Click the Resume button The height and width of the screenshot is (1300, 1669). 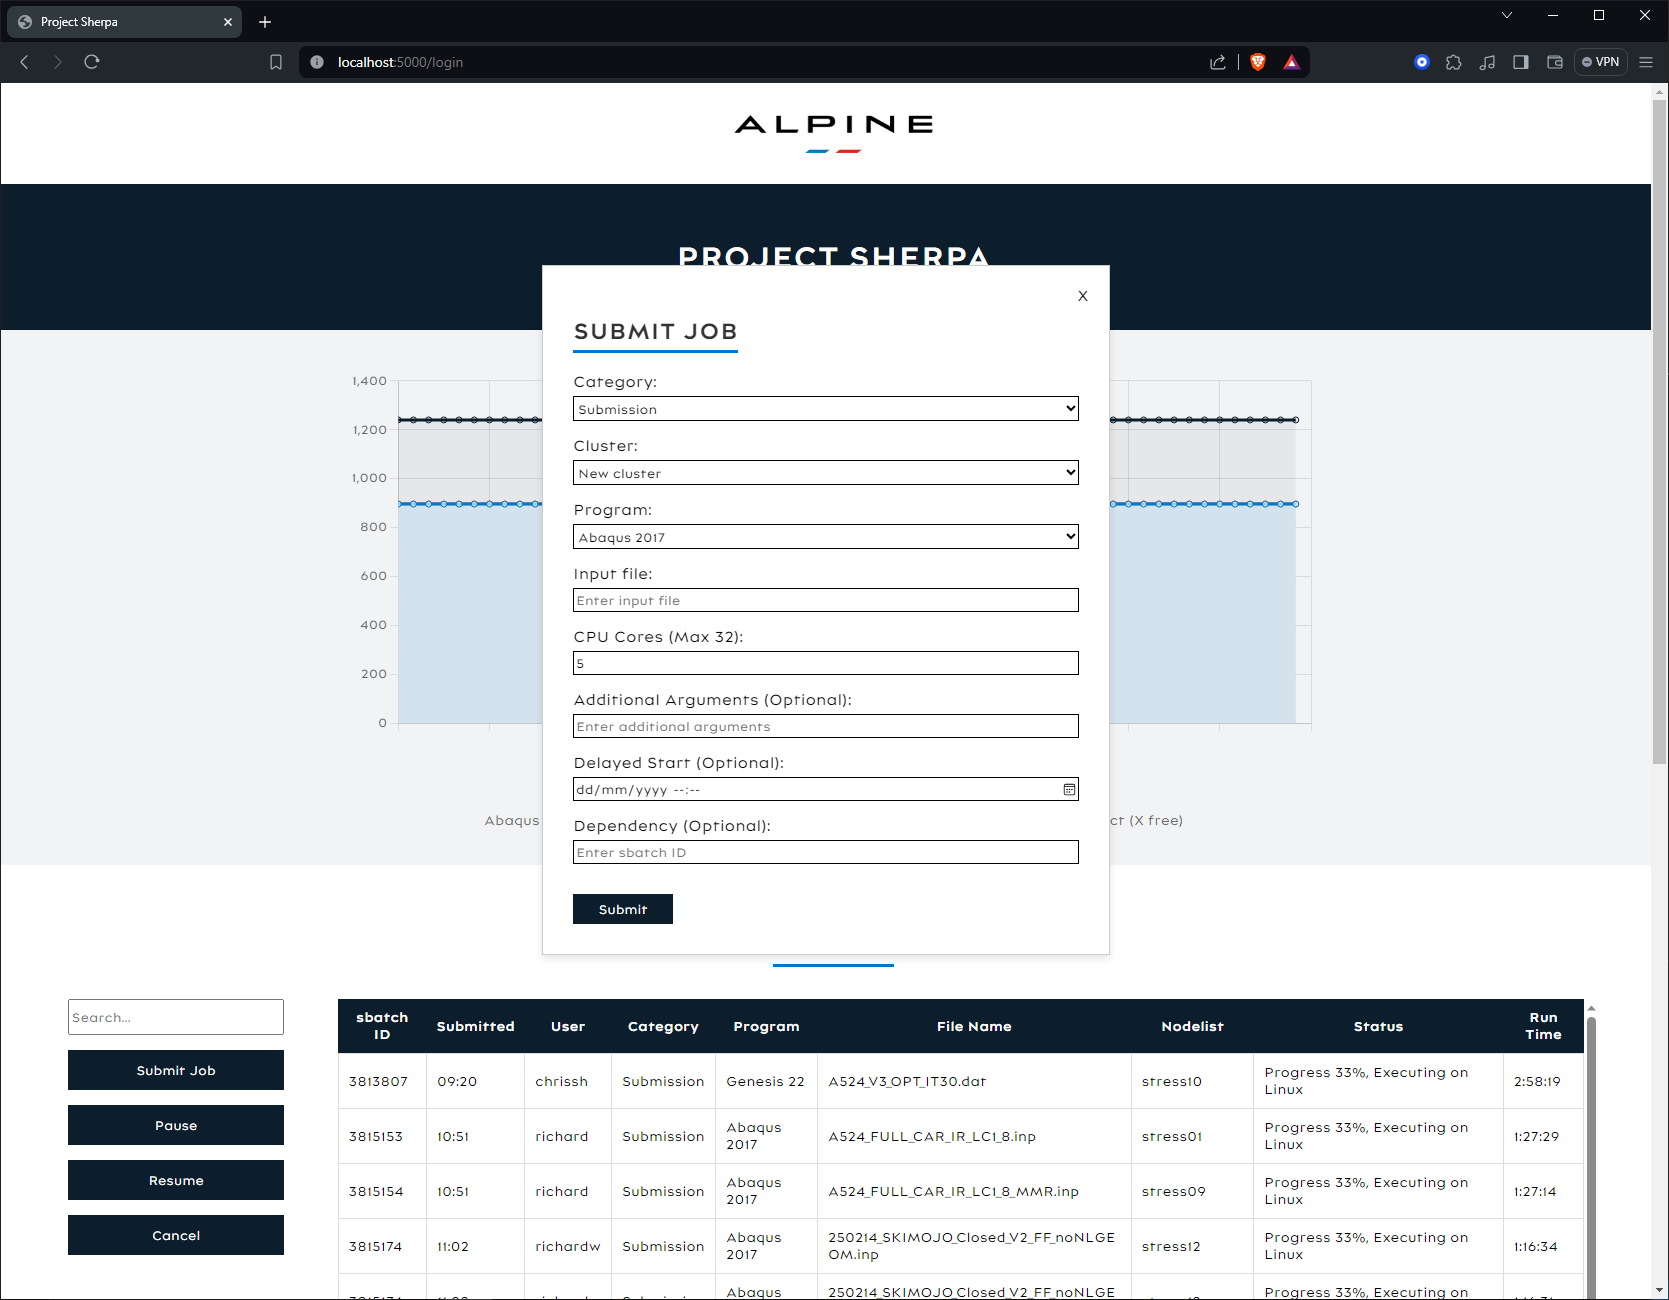176,1180
